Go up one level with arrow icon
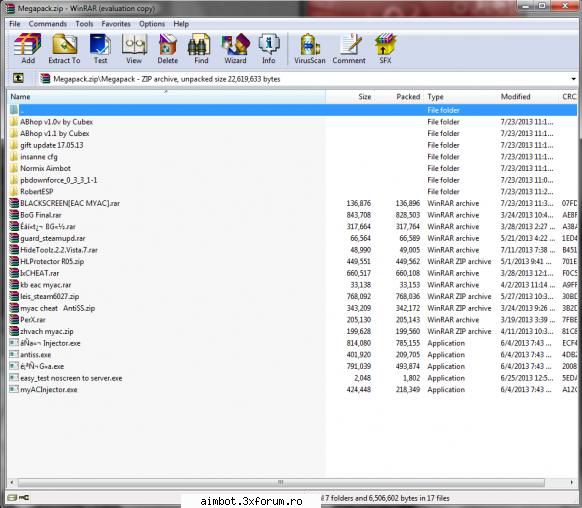The width and height of the screenshot is (582, 508). tap(18, 78)
